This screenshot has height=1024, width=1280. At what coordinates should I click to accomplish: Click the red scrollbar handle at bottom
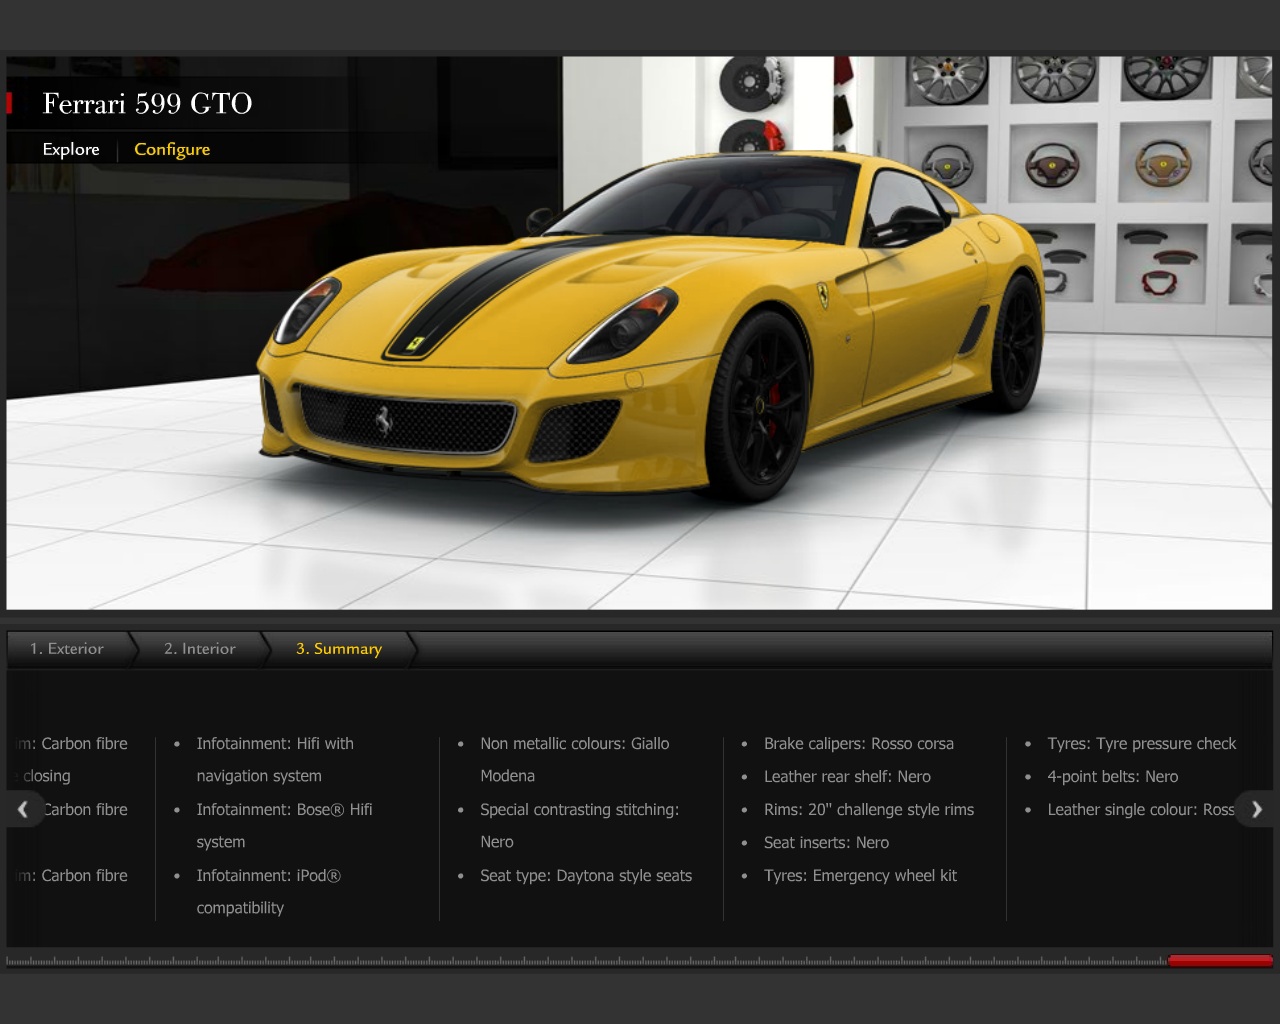click(1219, 961)
